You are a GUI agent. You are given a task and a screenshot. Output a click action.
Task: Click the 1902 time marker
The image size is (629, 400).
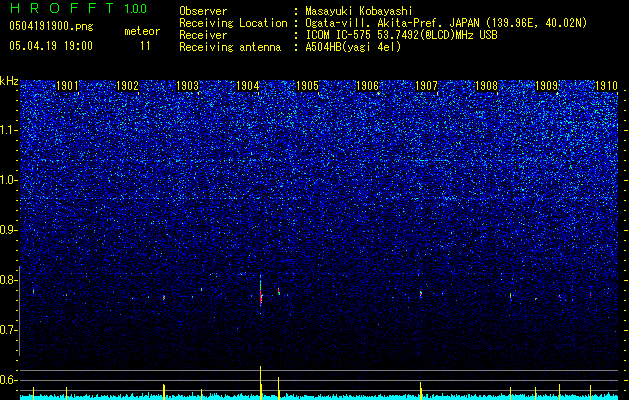click(128, 85)
